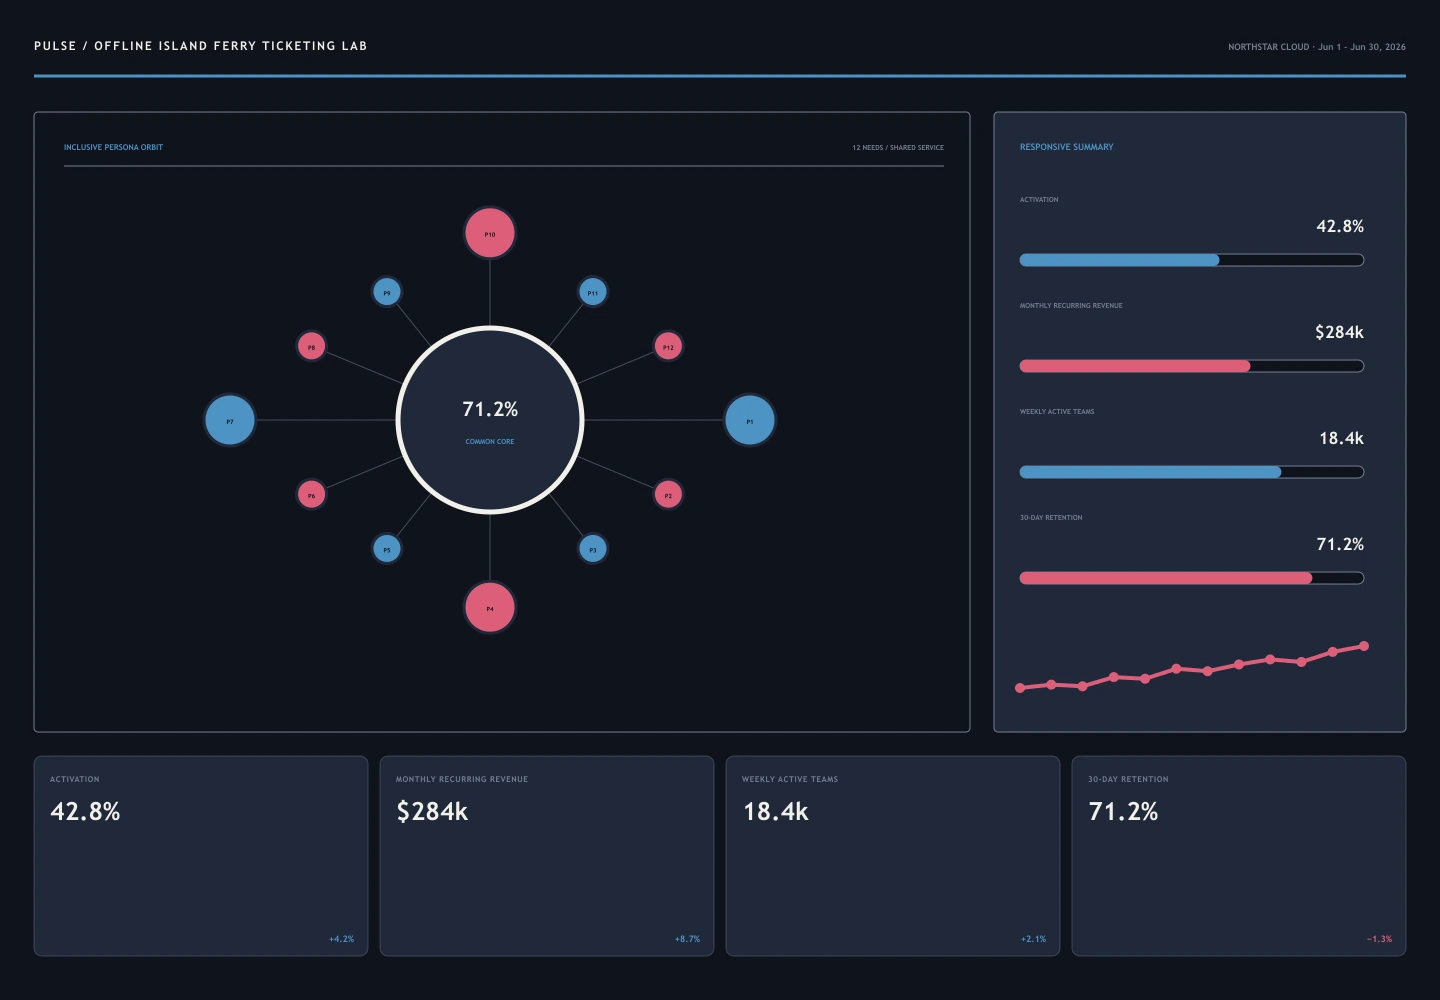Select the P5 persona node

[387, 549]
